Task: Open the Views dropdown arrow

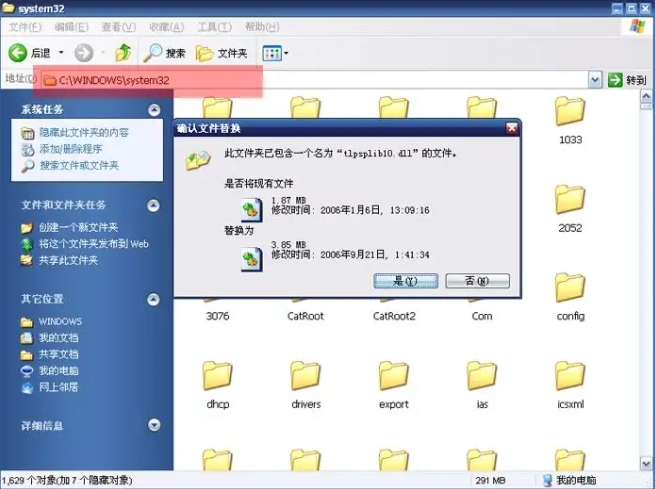Action: (x=287, y=53)
